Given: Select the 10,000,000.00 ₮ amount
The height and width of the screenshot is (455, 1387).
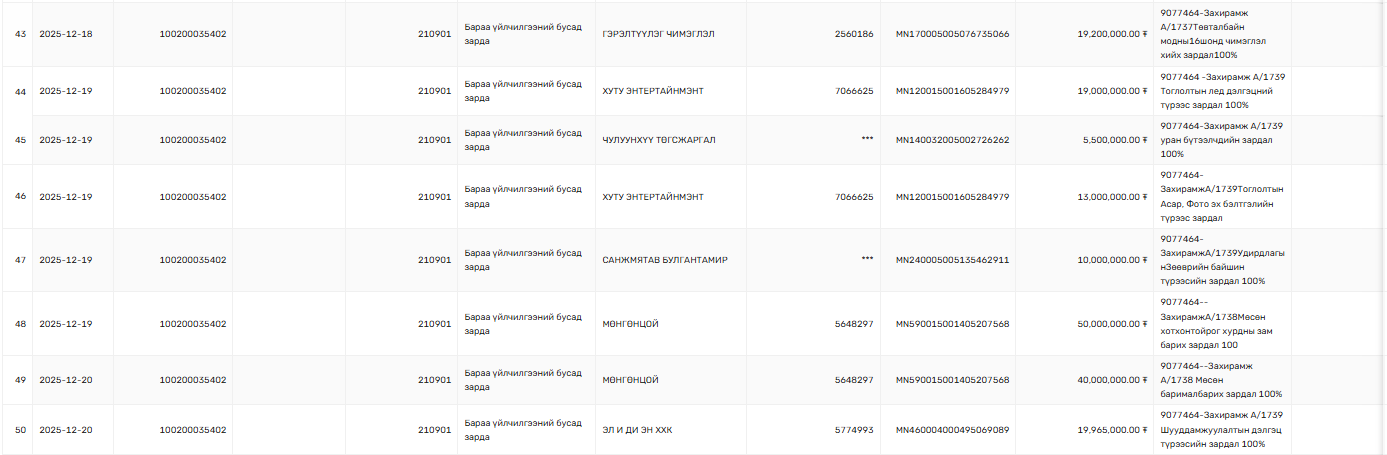Looking at the screenshot, I should (x=1112, y=260).
